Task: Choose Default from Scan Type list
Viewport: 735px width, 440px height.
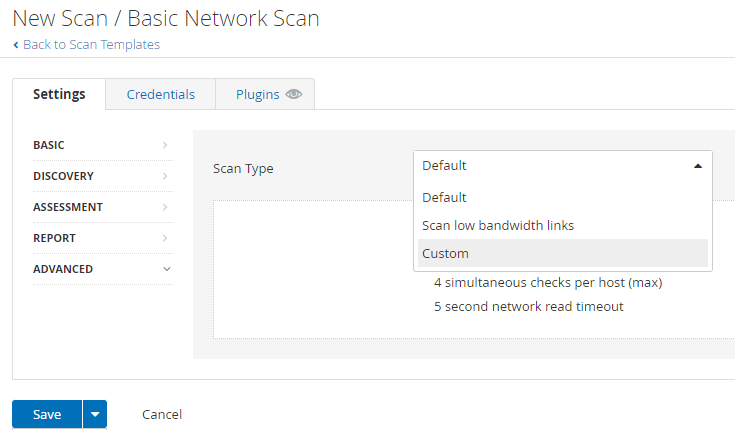Action: tap(444, 197)
